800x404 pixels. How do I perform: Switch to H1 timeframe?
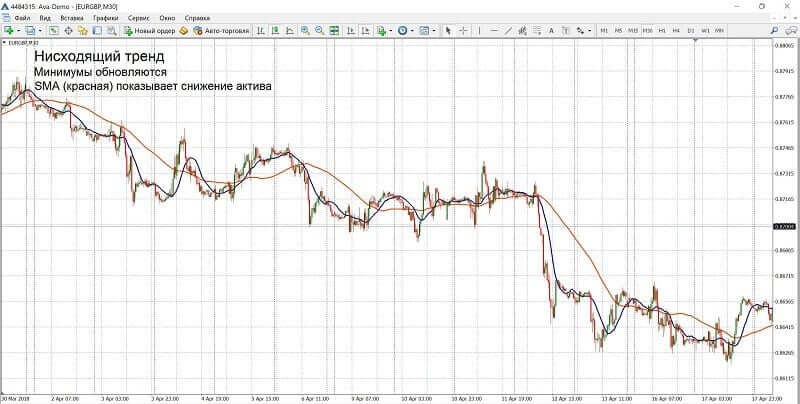click(x=662, y=31)
